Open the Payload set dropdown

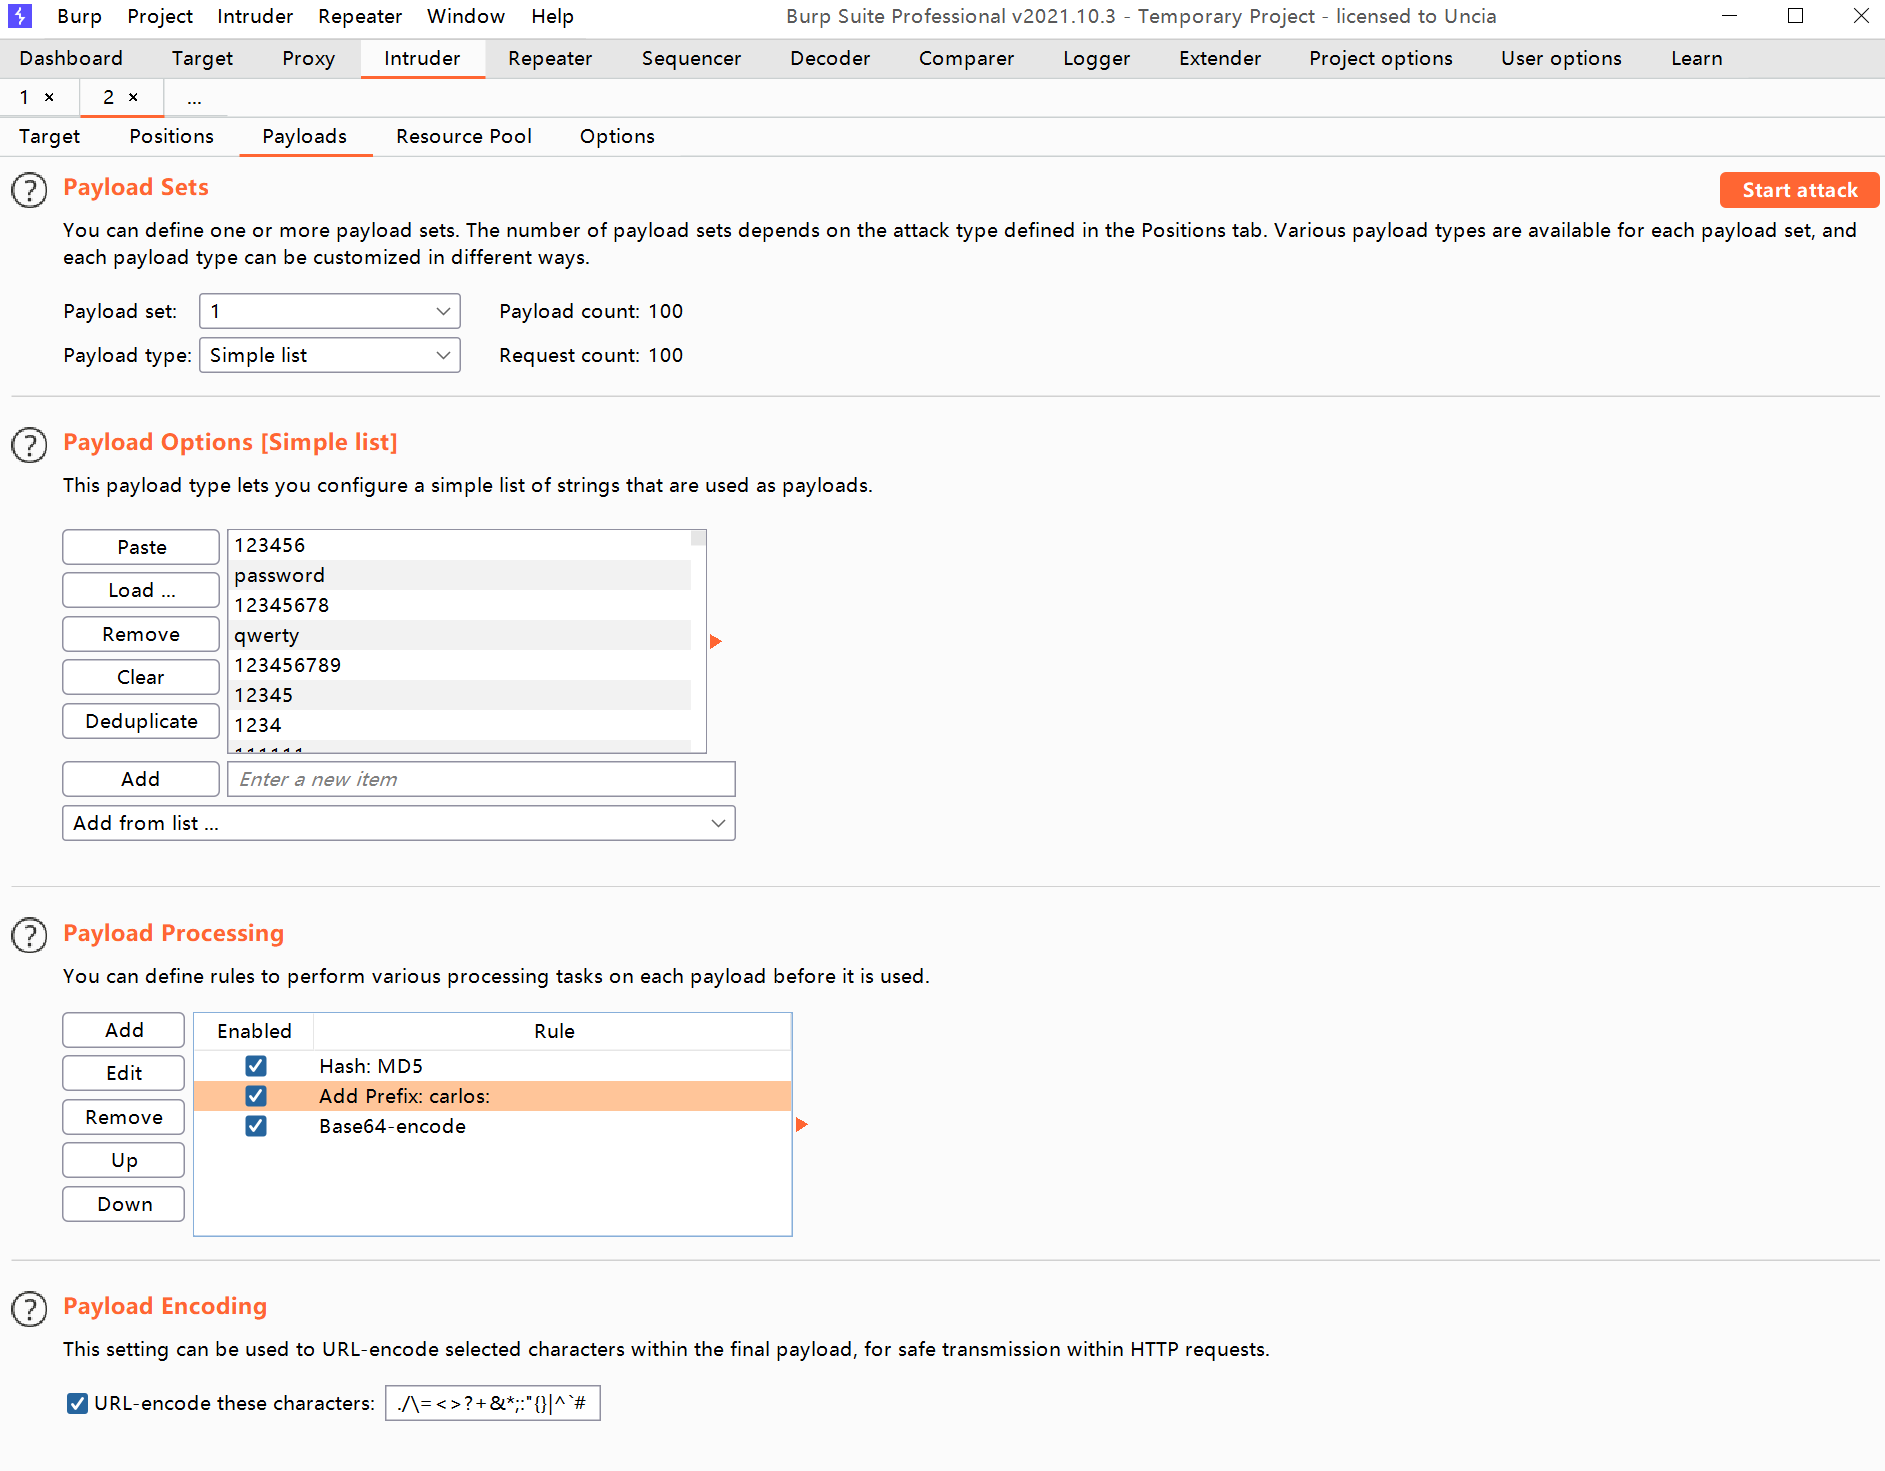click(x=330, y=311)
